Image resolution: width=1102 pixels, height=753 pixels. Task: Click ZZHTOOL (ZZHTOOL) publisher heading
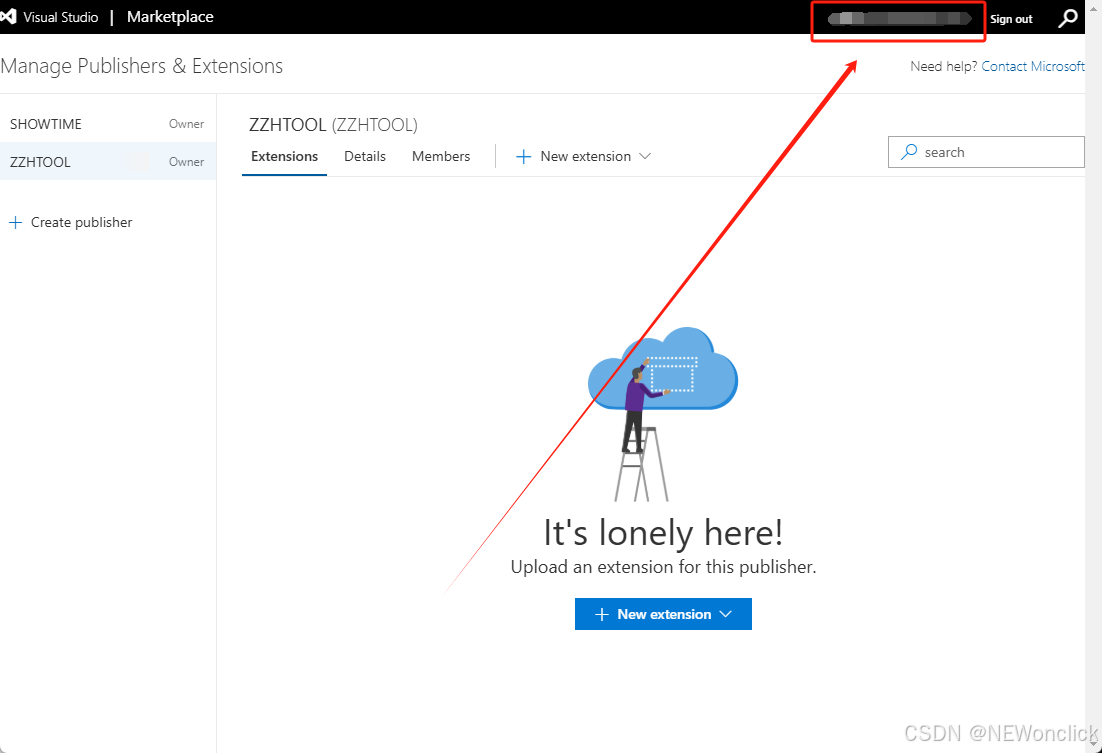[333, 125]
